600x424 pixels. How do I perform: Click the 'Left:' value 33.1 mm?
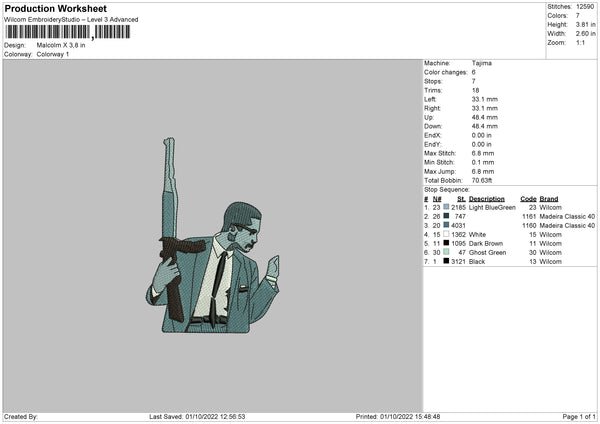click(485, 99)
